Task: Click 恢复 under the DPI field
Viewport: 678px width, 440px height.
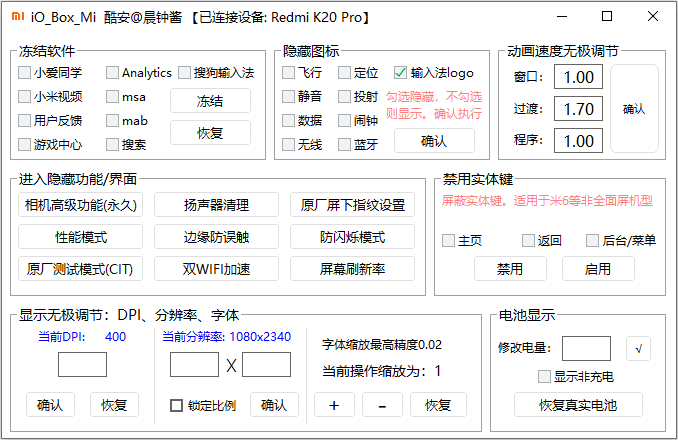Action: click(x=114, y=405)
